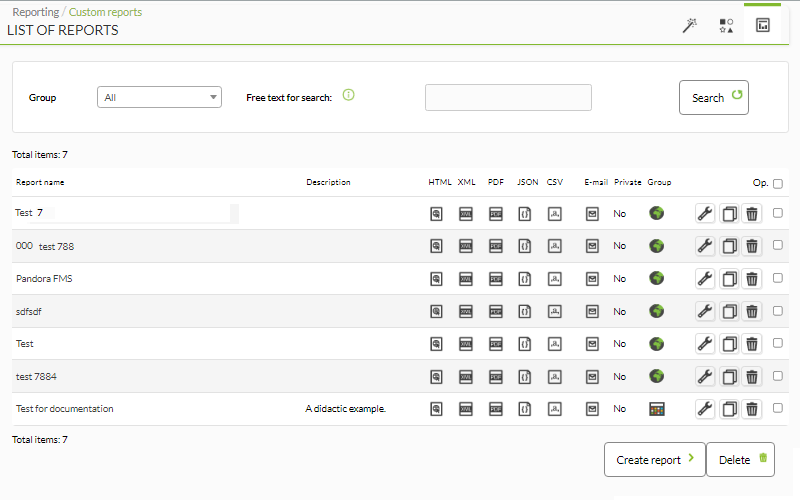This screenshot has height=500, width=800.
Task: Check the checkbox for Test 7 row
Action: pos(778,213)
